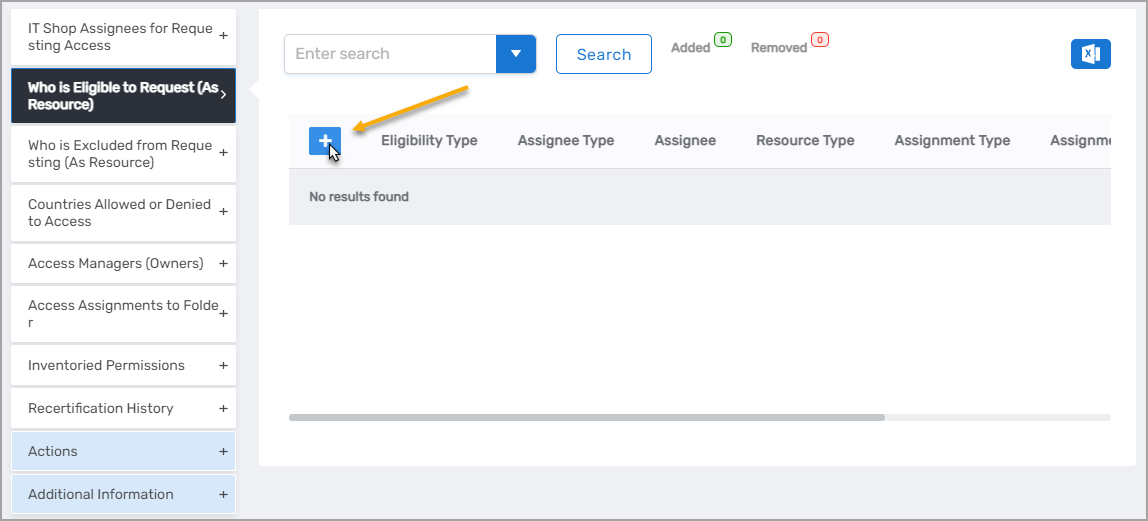Click plus icon beside Inventoried Permissions
1148x521 pixels.
click(223, 366)
